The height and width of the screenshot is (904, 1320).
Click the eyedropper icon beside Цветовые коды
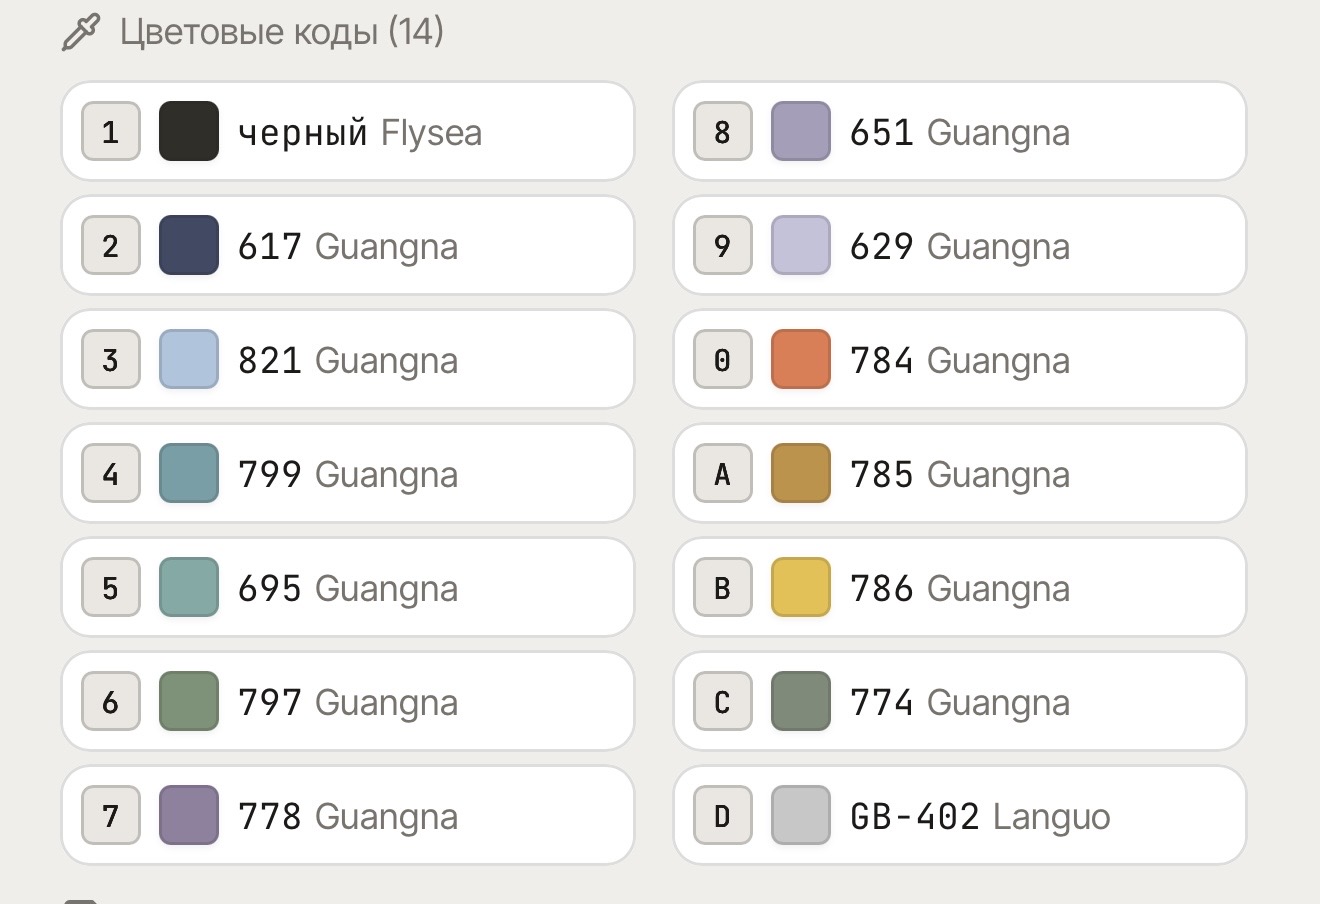click(x=81, y=32)
